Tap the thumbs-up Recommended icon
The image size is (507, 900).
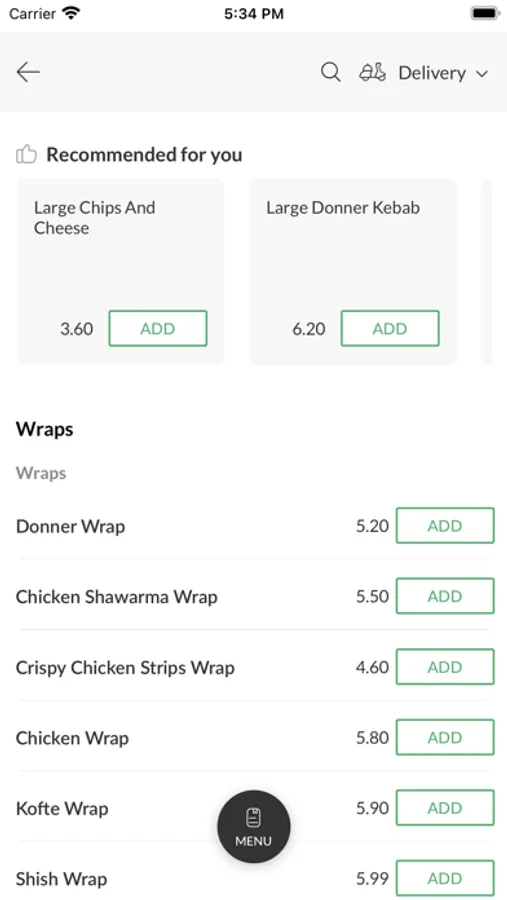click(26, 154)
